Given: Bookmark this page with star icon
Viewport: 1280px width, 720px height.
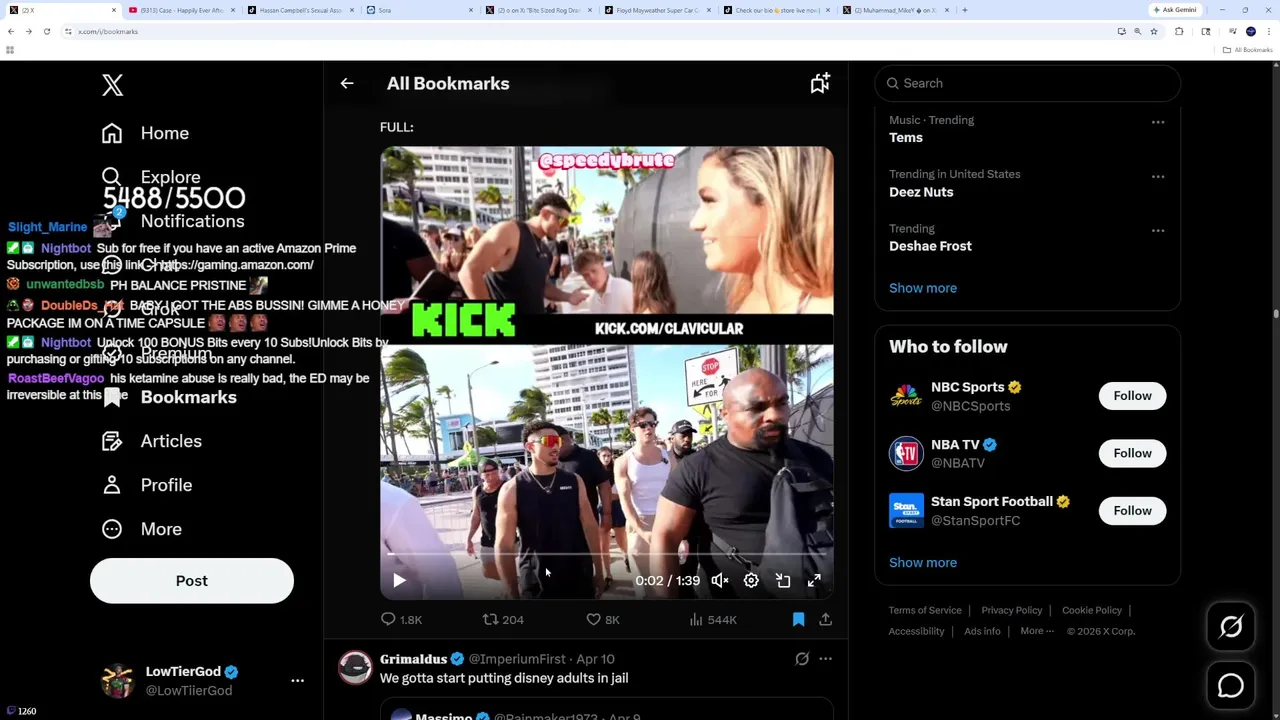Looking at the screenshot, I should pyautogui.click(x=1153, y=31).
